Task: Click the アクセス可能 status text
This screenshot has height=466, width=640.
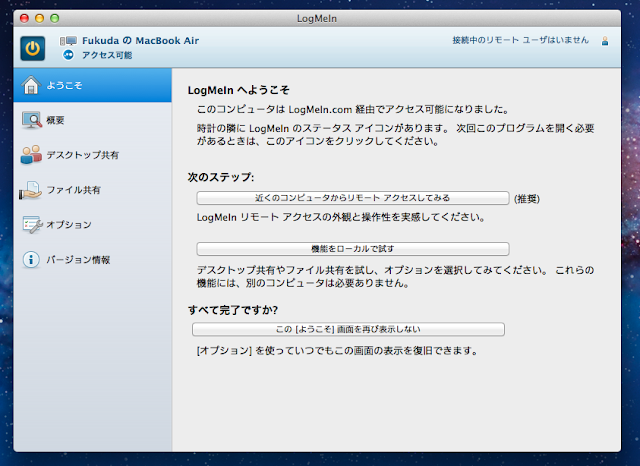Action: [x=107, y=55]
